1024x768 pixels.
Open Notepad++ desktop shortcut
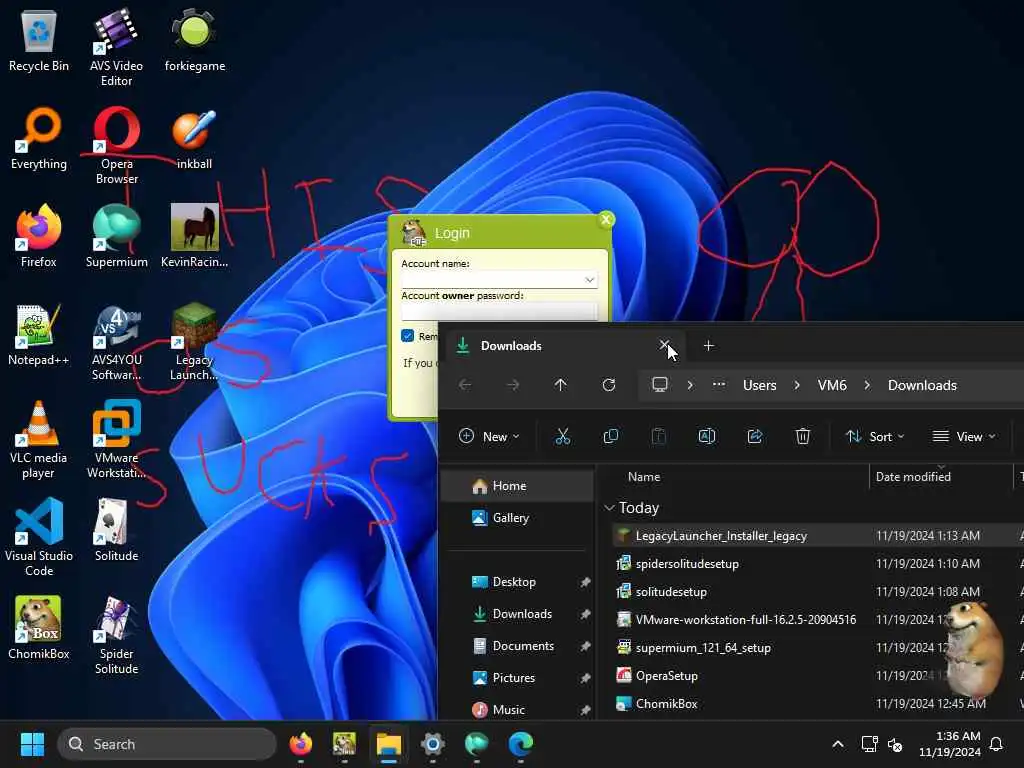point(39,334)
